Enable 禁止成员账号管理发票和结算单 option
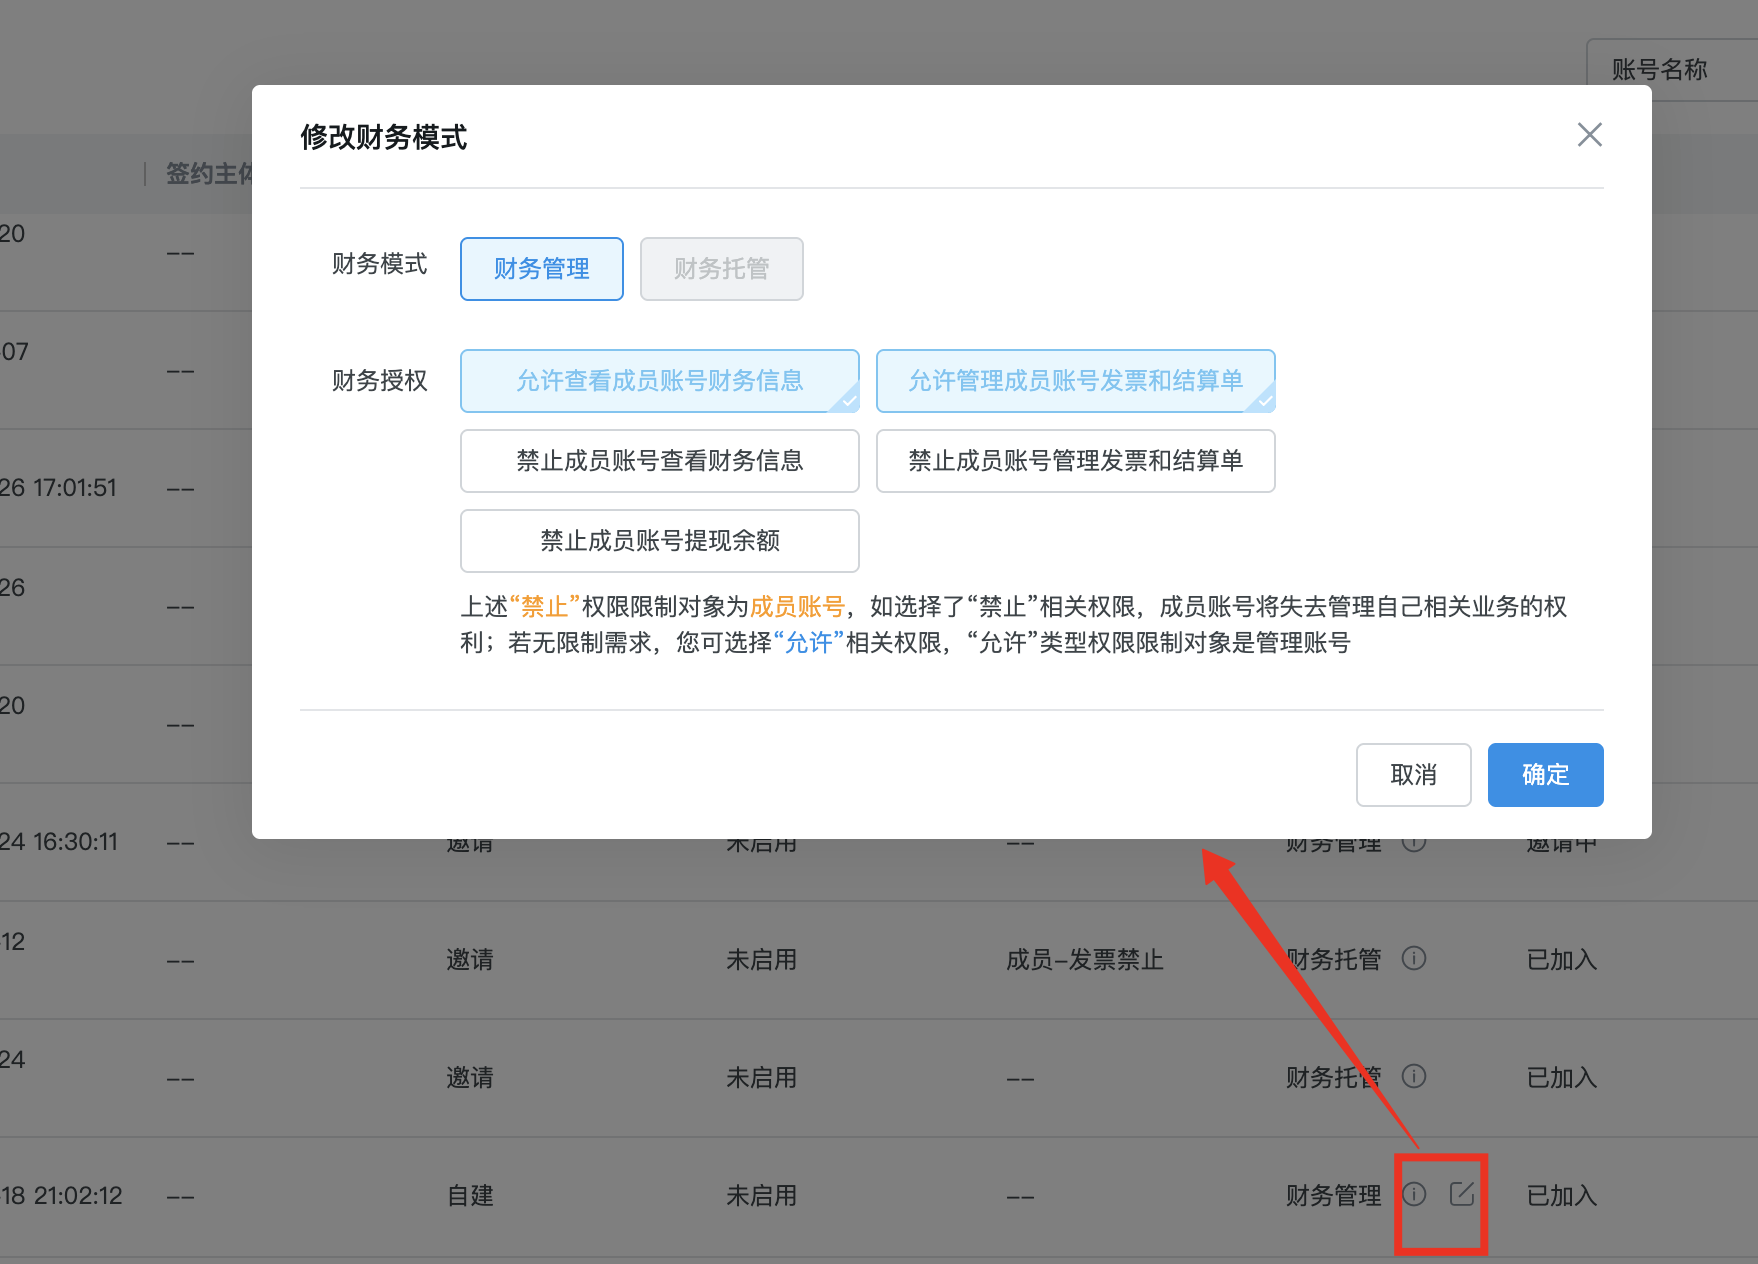Image resolution: width=1758 pixels, height=1264 pixels. 1075,461
